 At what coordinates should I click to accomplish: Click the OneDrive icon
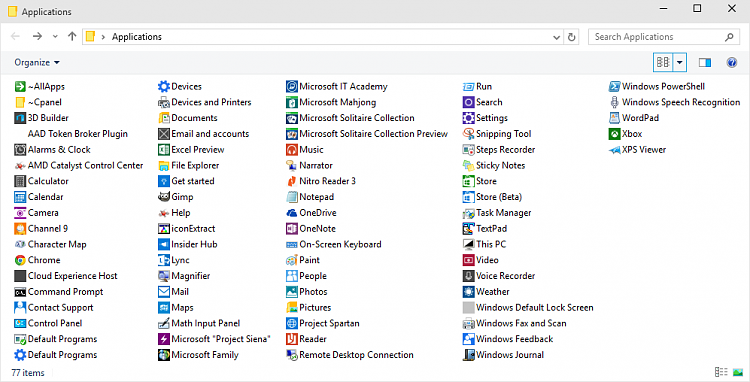tap(292, 213)
